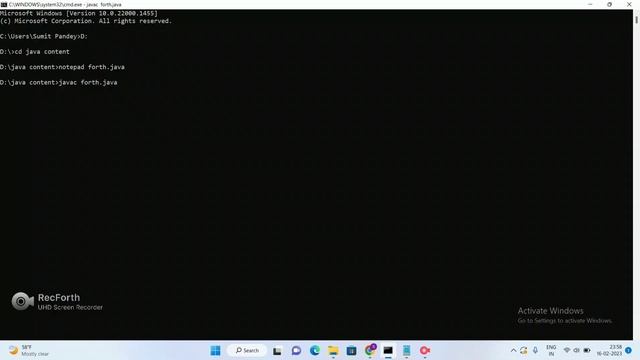Image resolution: width=640 pixels, height=360 pixels.
Task: Select the Command Prompt taskbar icon
Action: [388, 350]
